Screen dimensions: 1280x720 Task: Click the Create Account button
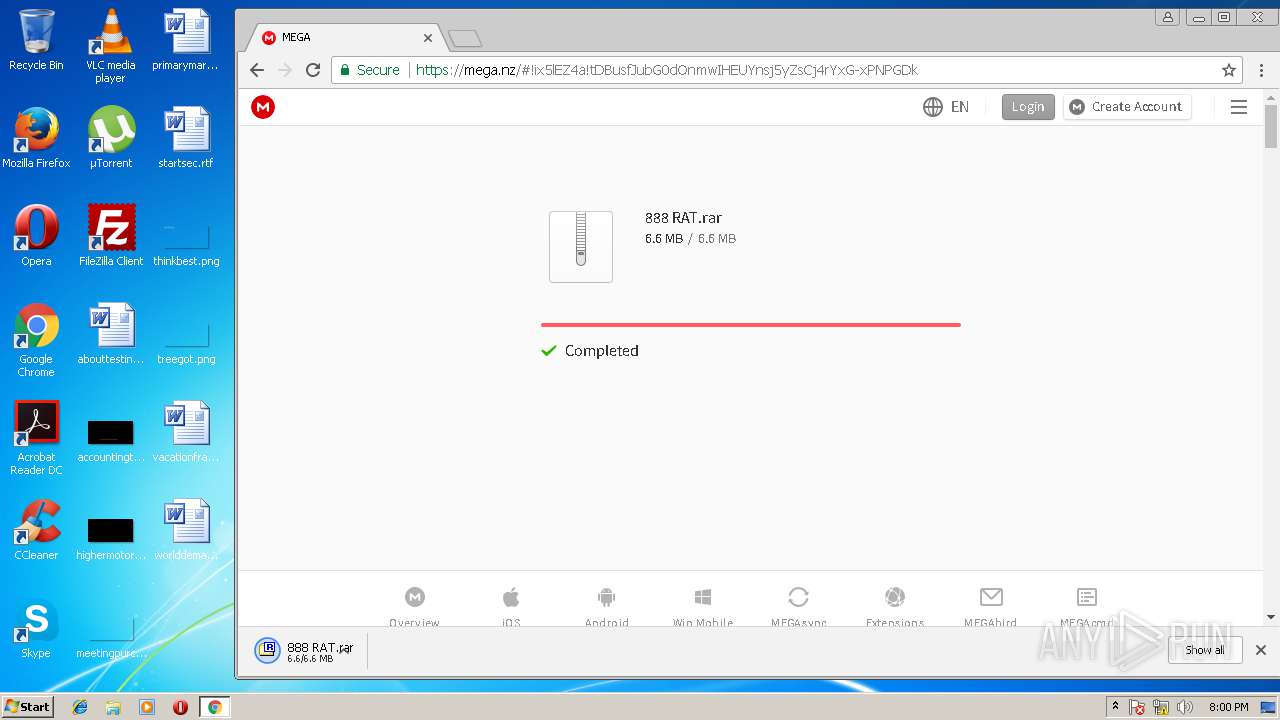point(1127,107)
